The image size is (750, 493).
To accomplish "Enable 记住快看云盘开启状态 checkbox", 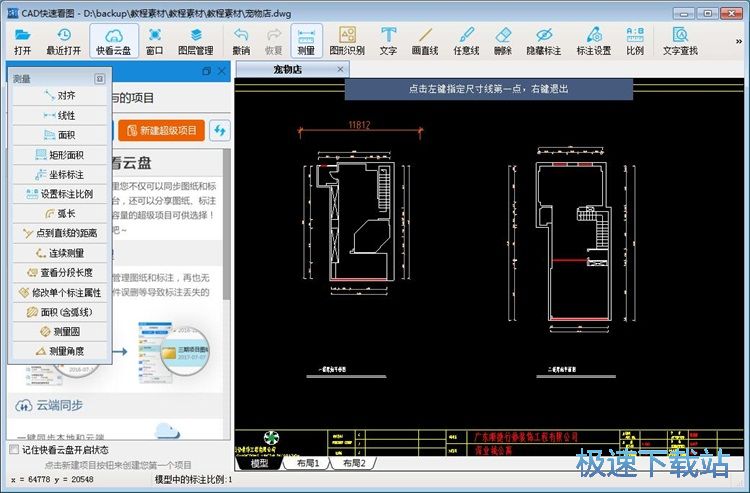I will (x=13, y=450).
